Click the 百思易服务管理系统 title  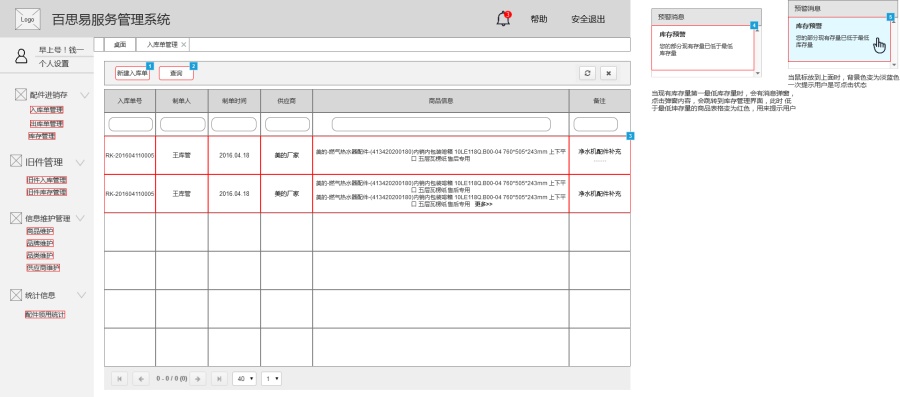coord(111,20)
